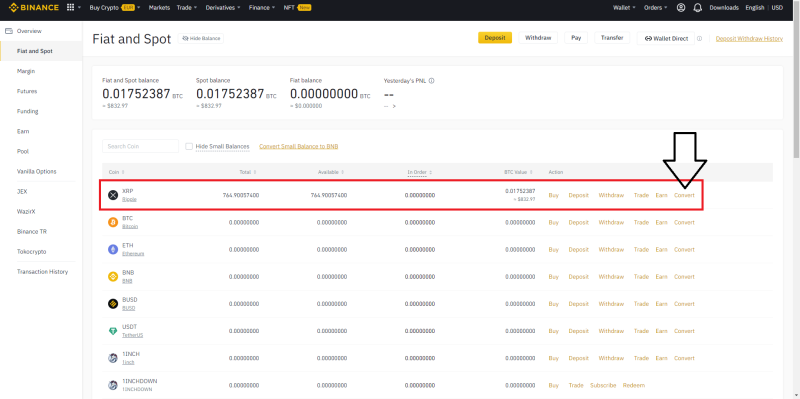Expand the Wallet dropdown menu
Screen dimensions: 800x399
624,8
